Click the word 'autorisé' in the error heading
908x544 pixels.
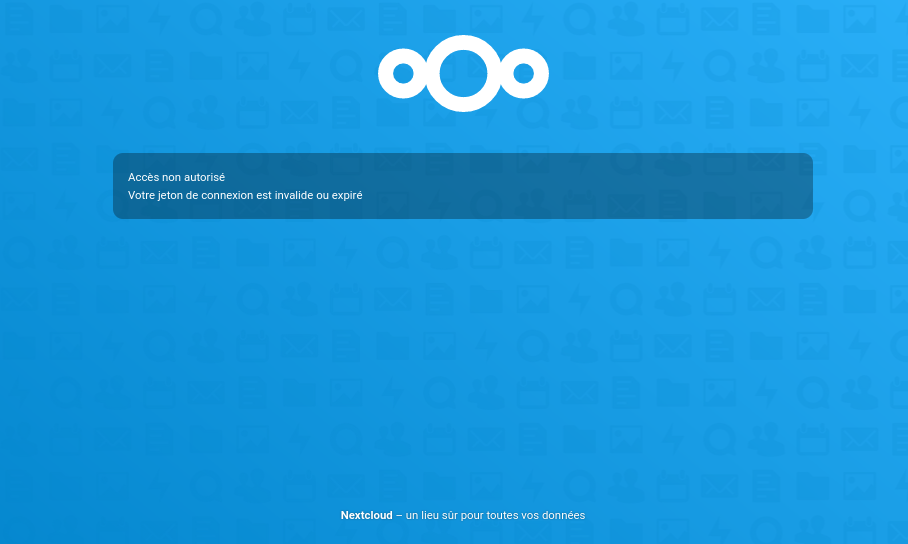pyautogui.click(x=203, y=177)
